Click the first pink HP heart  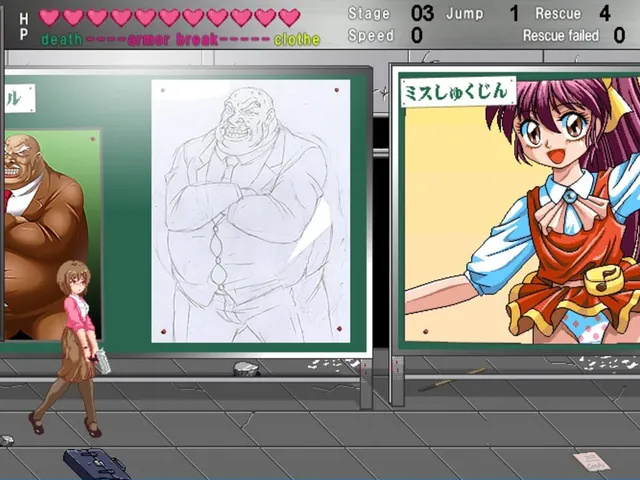(49, 18)
